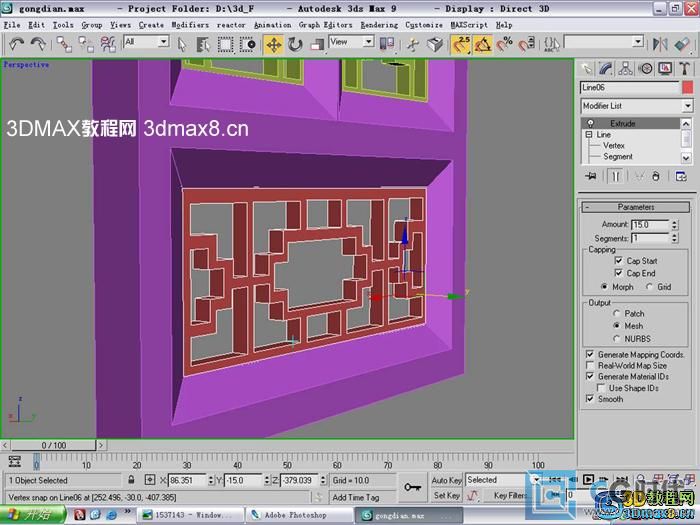The width and height of the screenshot is (700, 525).
Task: Open the Modifier List dropdown
Action: click(637, 106)
